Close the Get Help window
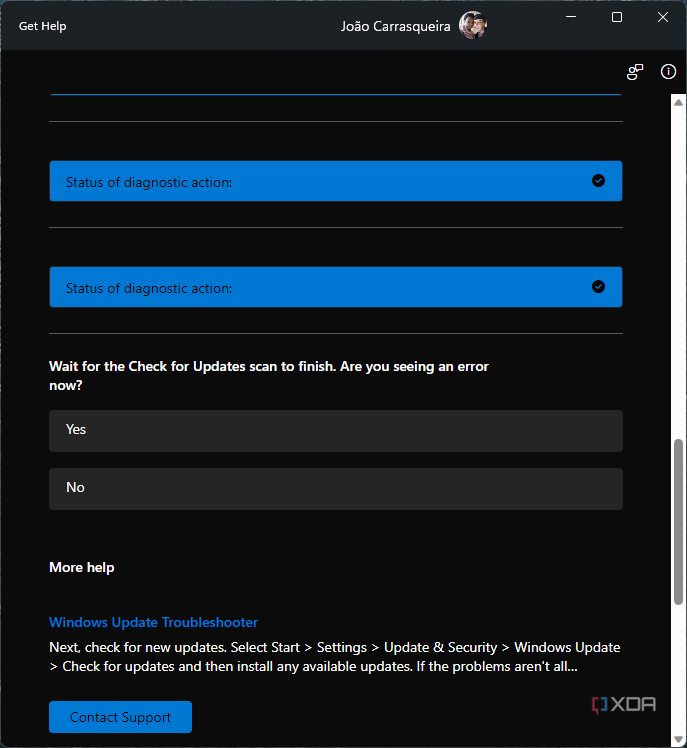This screenshot has width=687, height=748. (663, 17)
